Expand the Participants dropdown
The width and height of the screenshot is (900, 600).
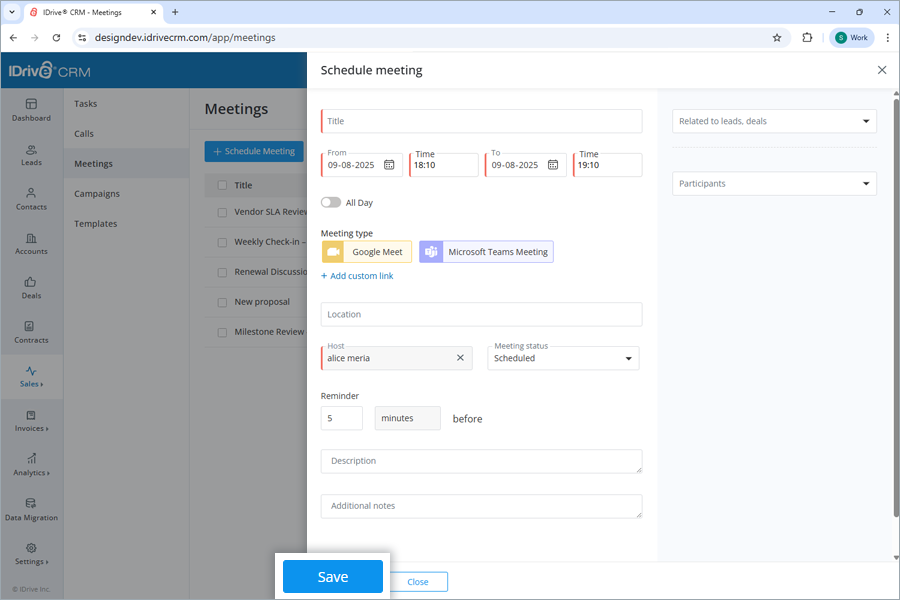tap(774, 183)
